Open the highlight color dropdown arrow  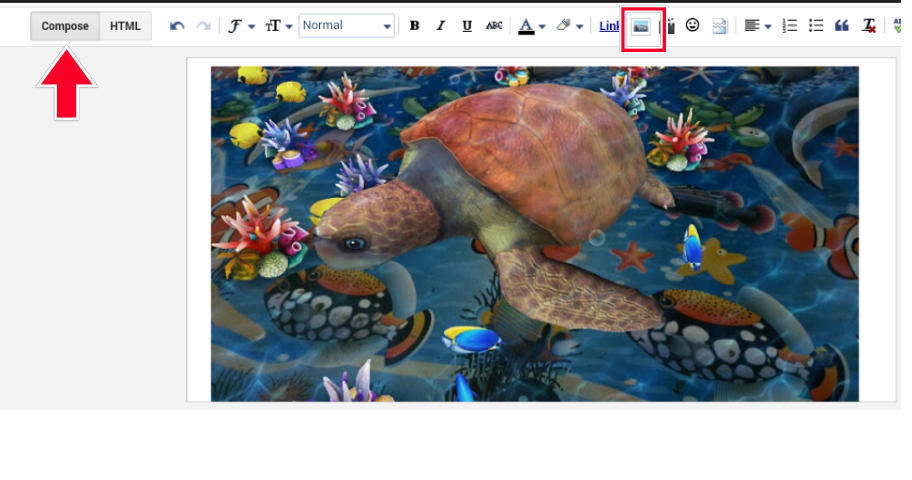(579, 27)
